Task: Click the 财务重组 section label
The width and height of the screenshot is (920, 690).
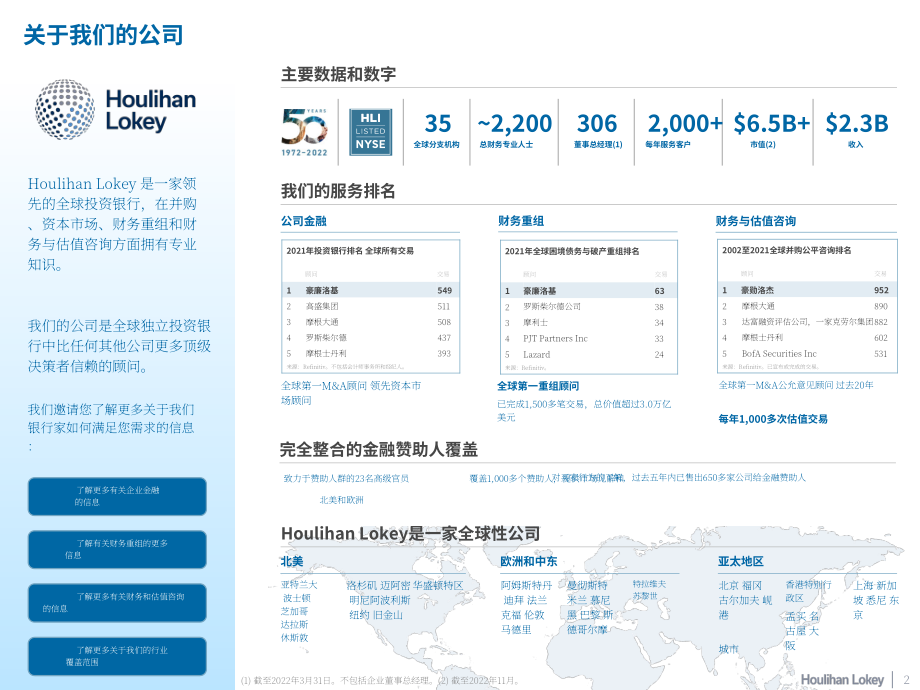Action: (x=521, y=221)
